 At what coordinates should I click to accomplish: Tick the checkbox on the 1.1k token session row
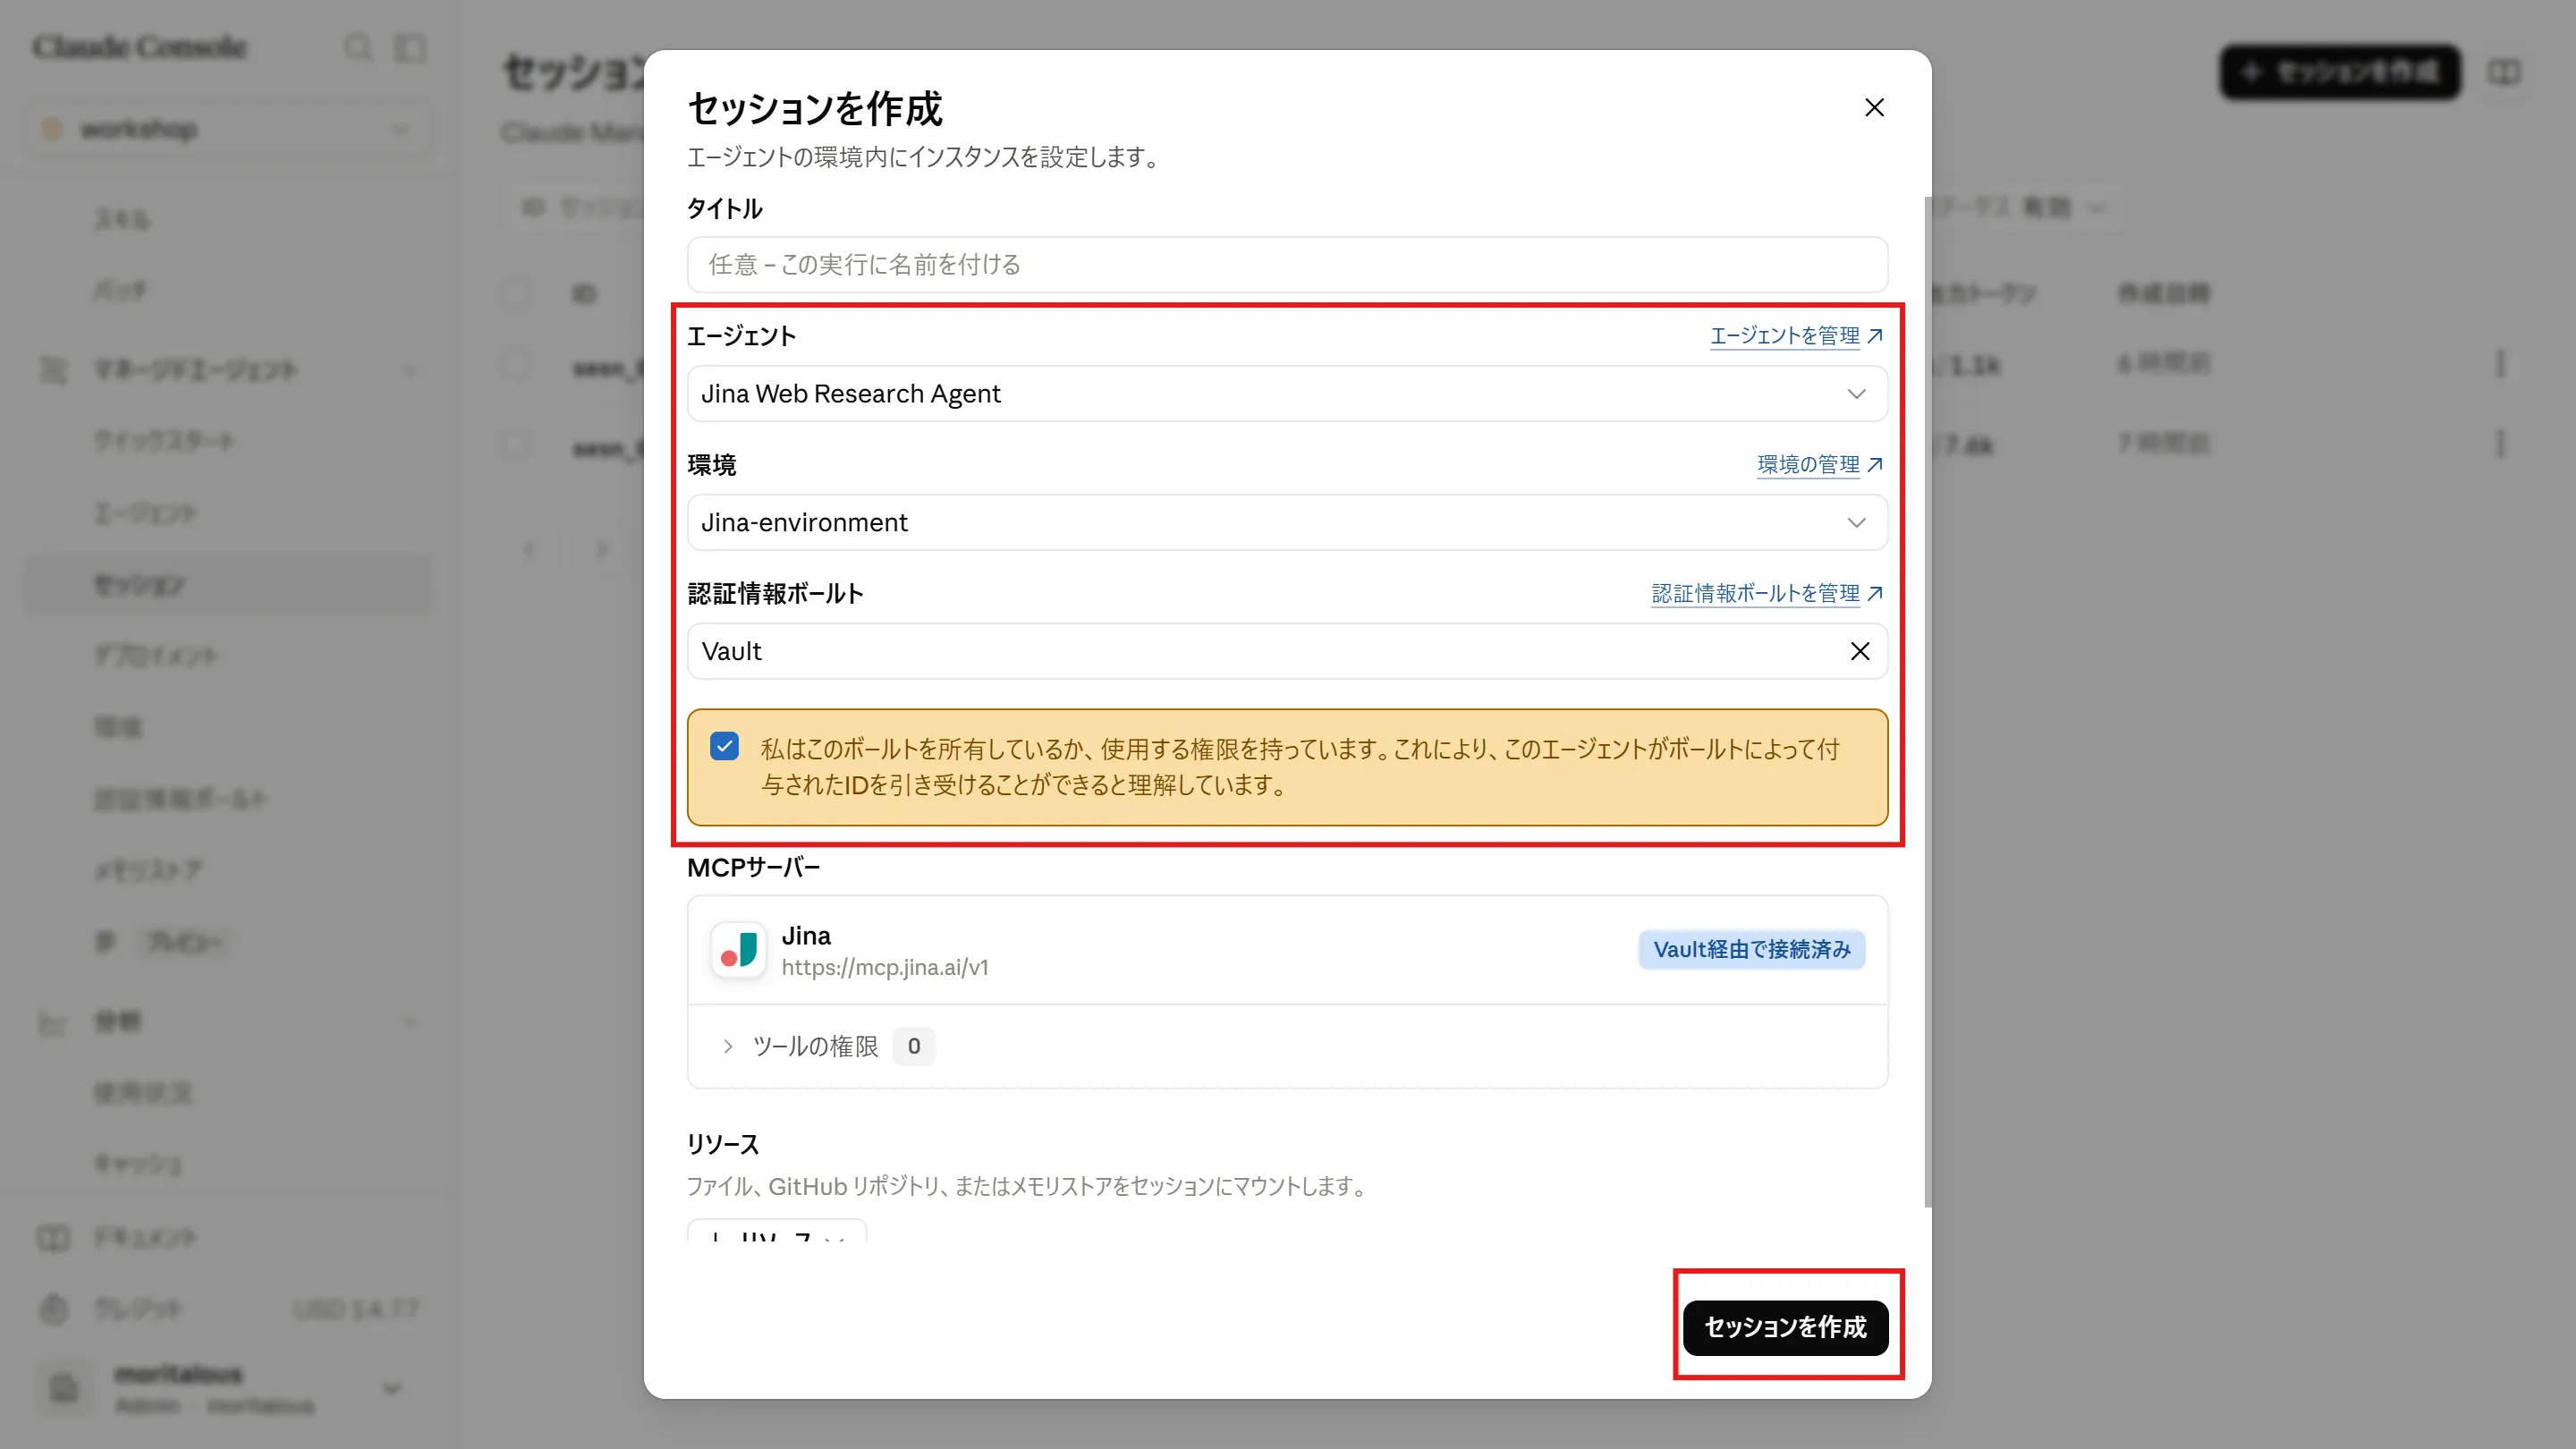pyautogui.click(x=516, y=364)
